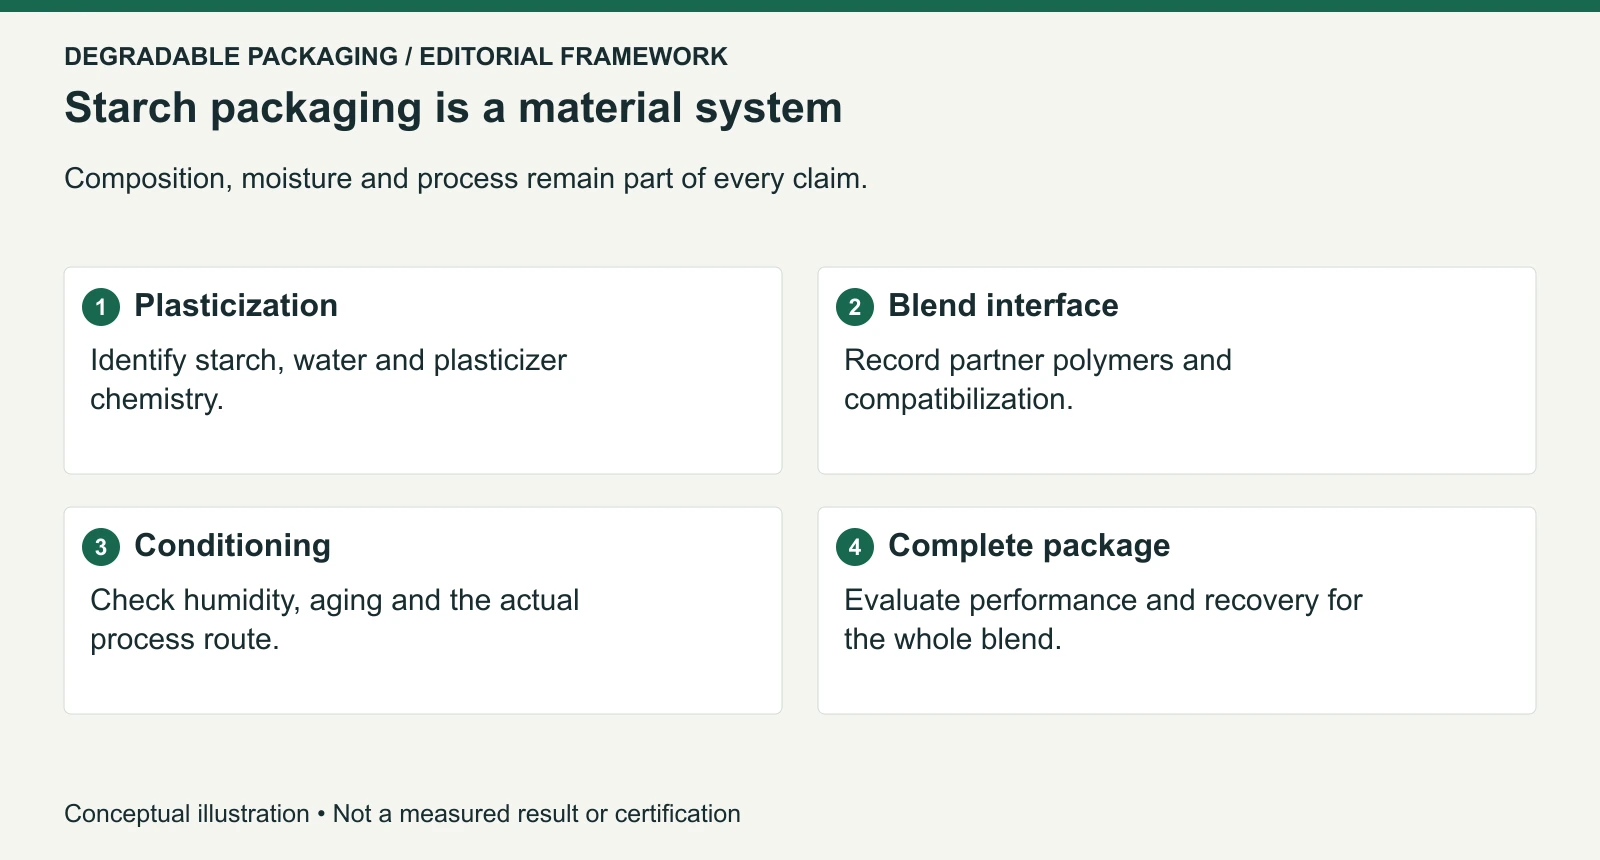Click the number 4 badge beside Complete package
This screenshot has height=860, width=1600.
coord(855,547)
